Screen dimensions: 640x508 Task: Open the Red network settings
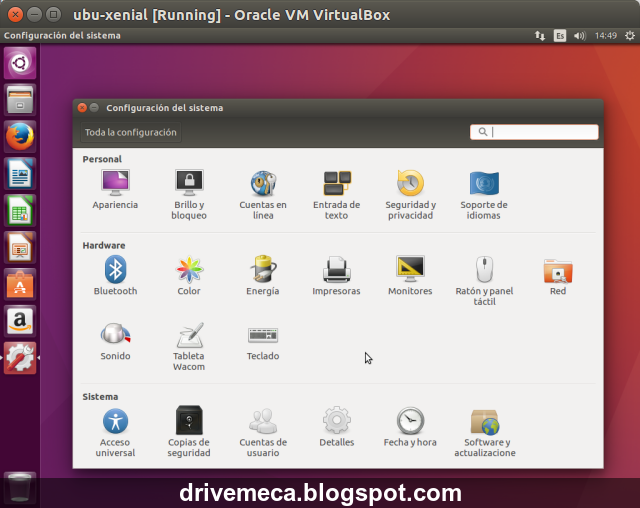point(558,275)
